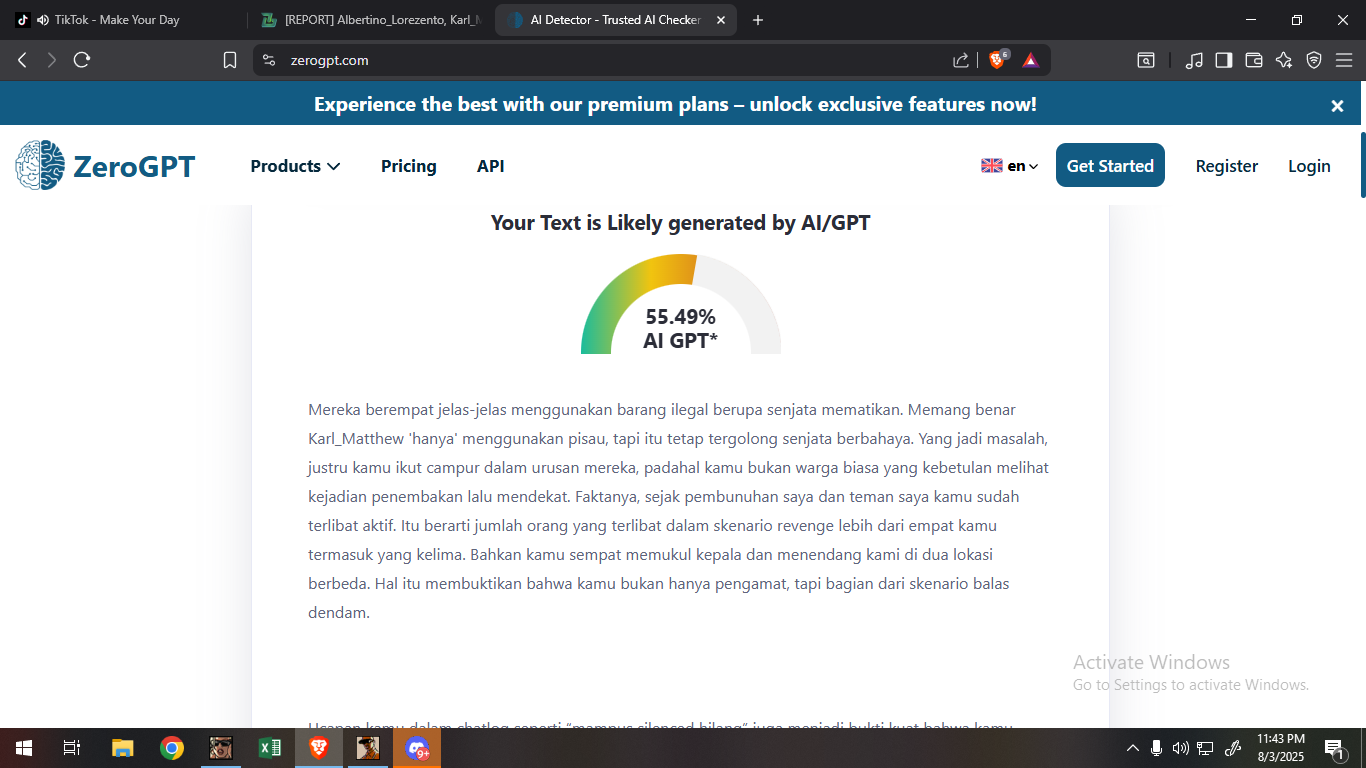Open Task View on the taskbar

click(71, 748)
